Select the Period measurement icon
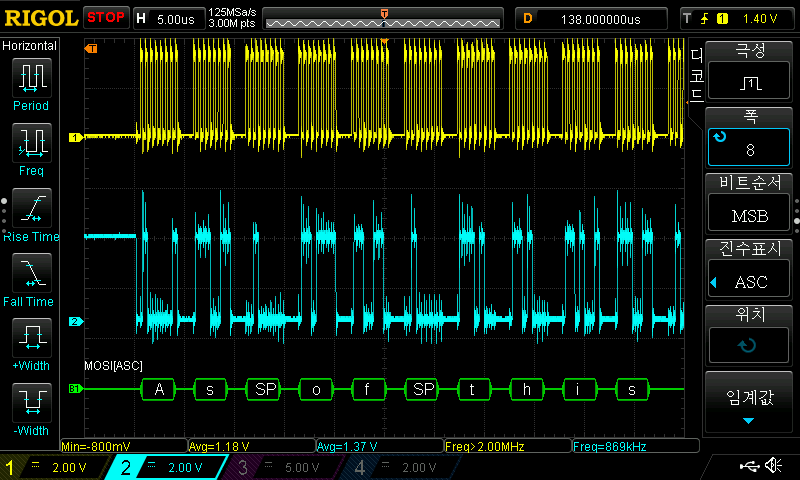The image size is (800, 480). (31, 79)
